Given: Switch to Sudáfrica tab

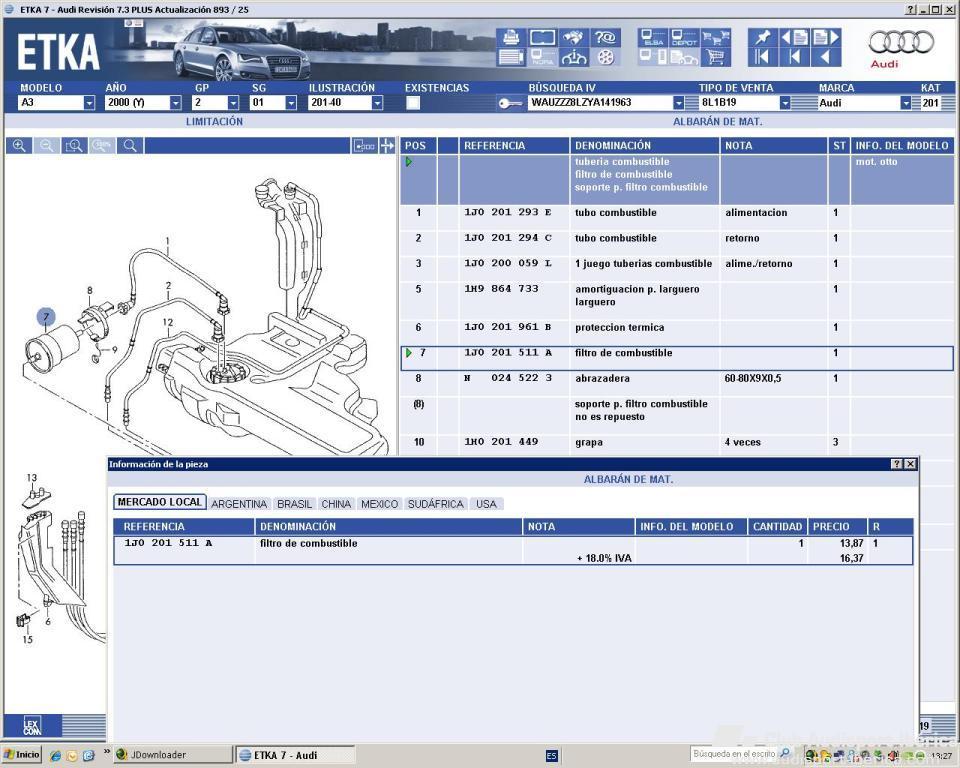Looking at the screenshot, I should click(436, 504).
